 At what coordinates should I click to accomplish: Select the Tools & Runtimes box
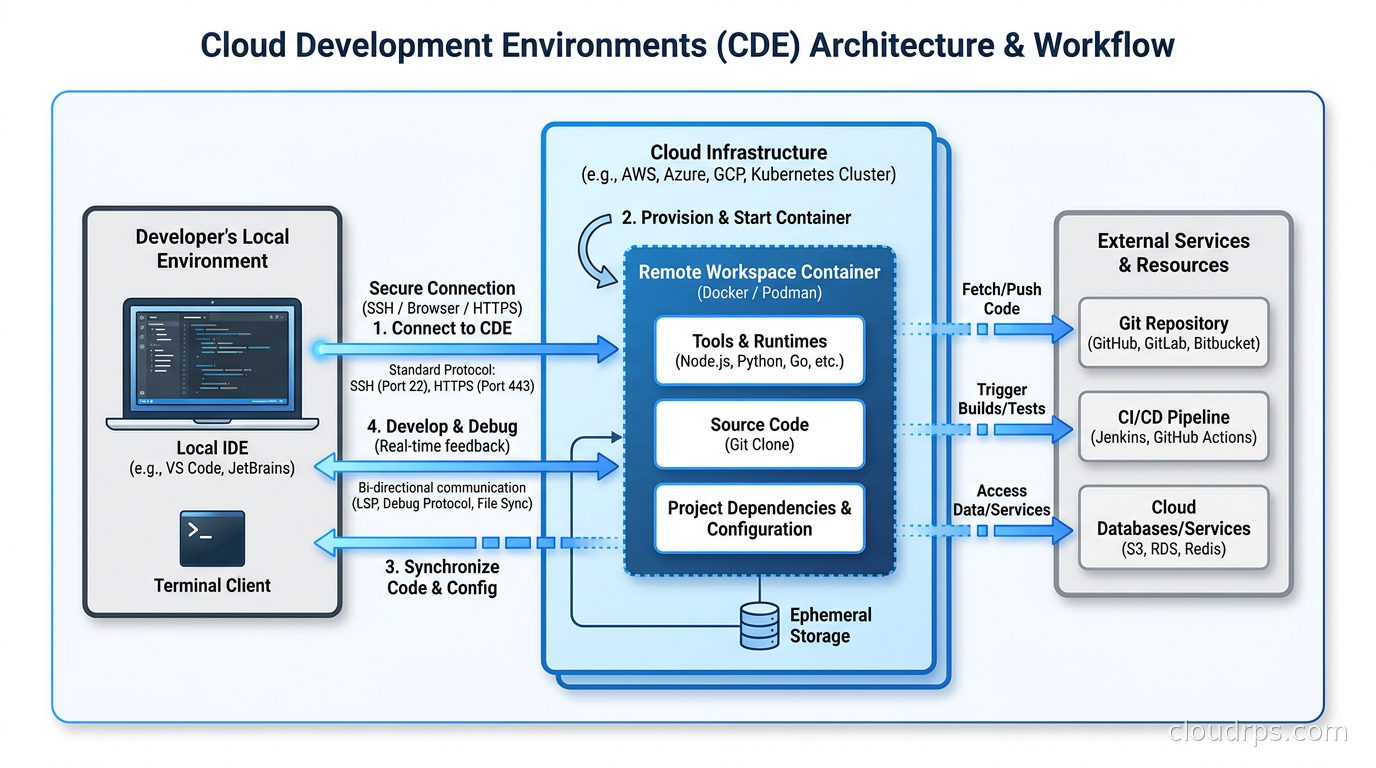click(759, 351)
